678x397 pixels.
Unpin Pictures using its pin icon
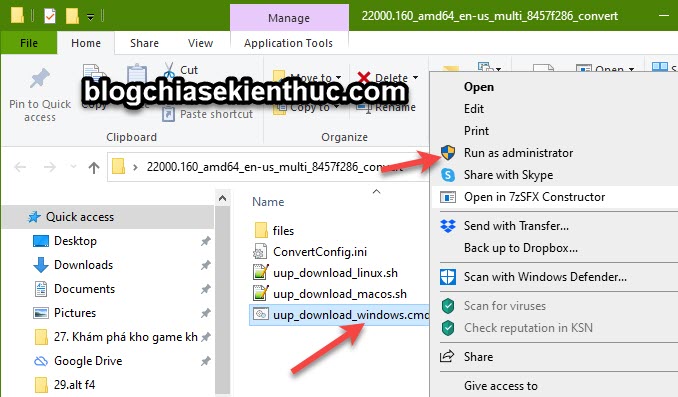click(206, 313)
